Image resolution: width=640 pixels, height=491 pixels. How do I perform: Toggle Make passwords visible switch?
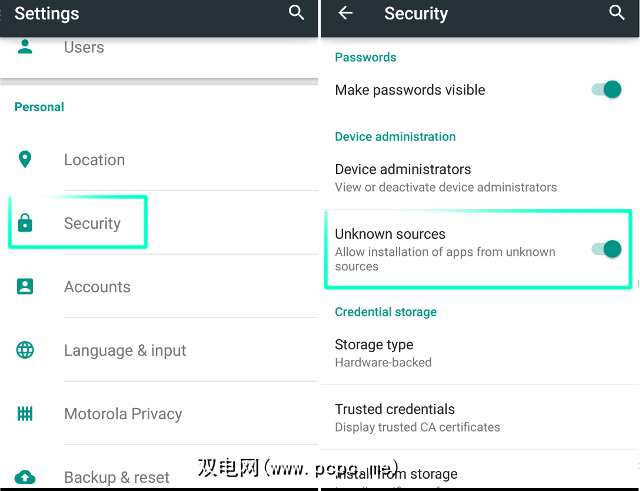(606, 90)
